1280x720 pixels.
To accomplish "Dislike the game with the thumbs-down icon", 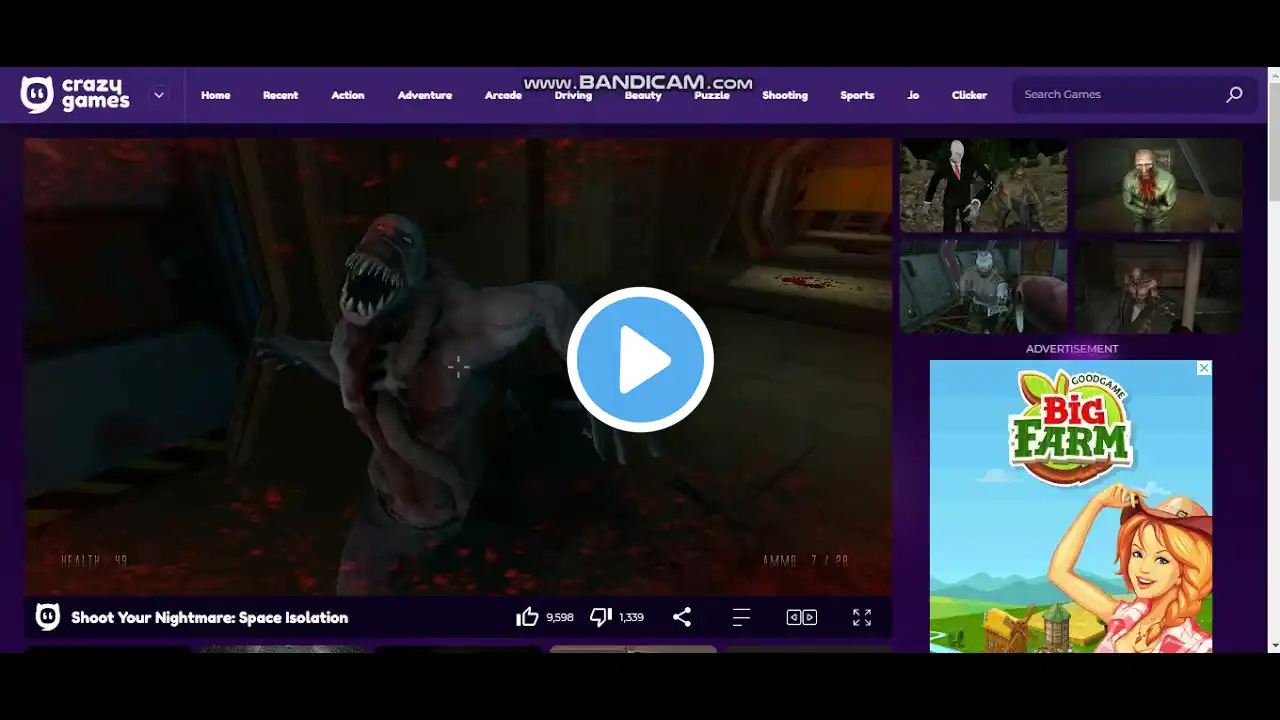I will tap(601, 617).
